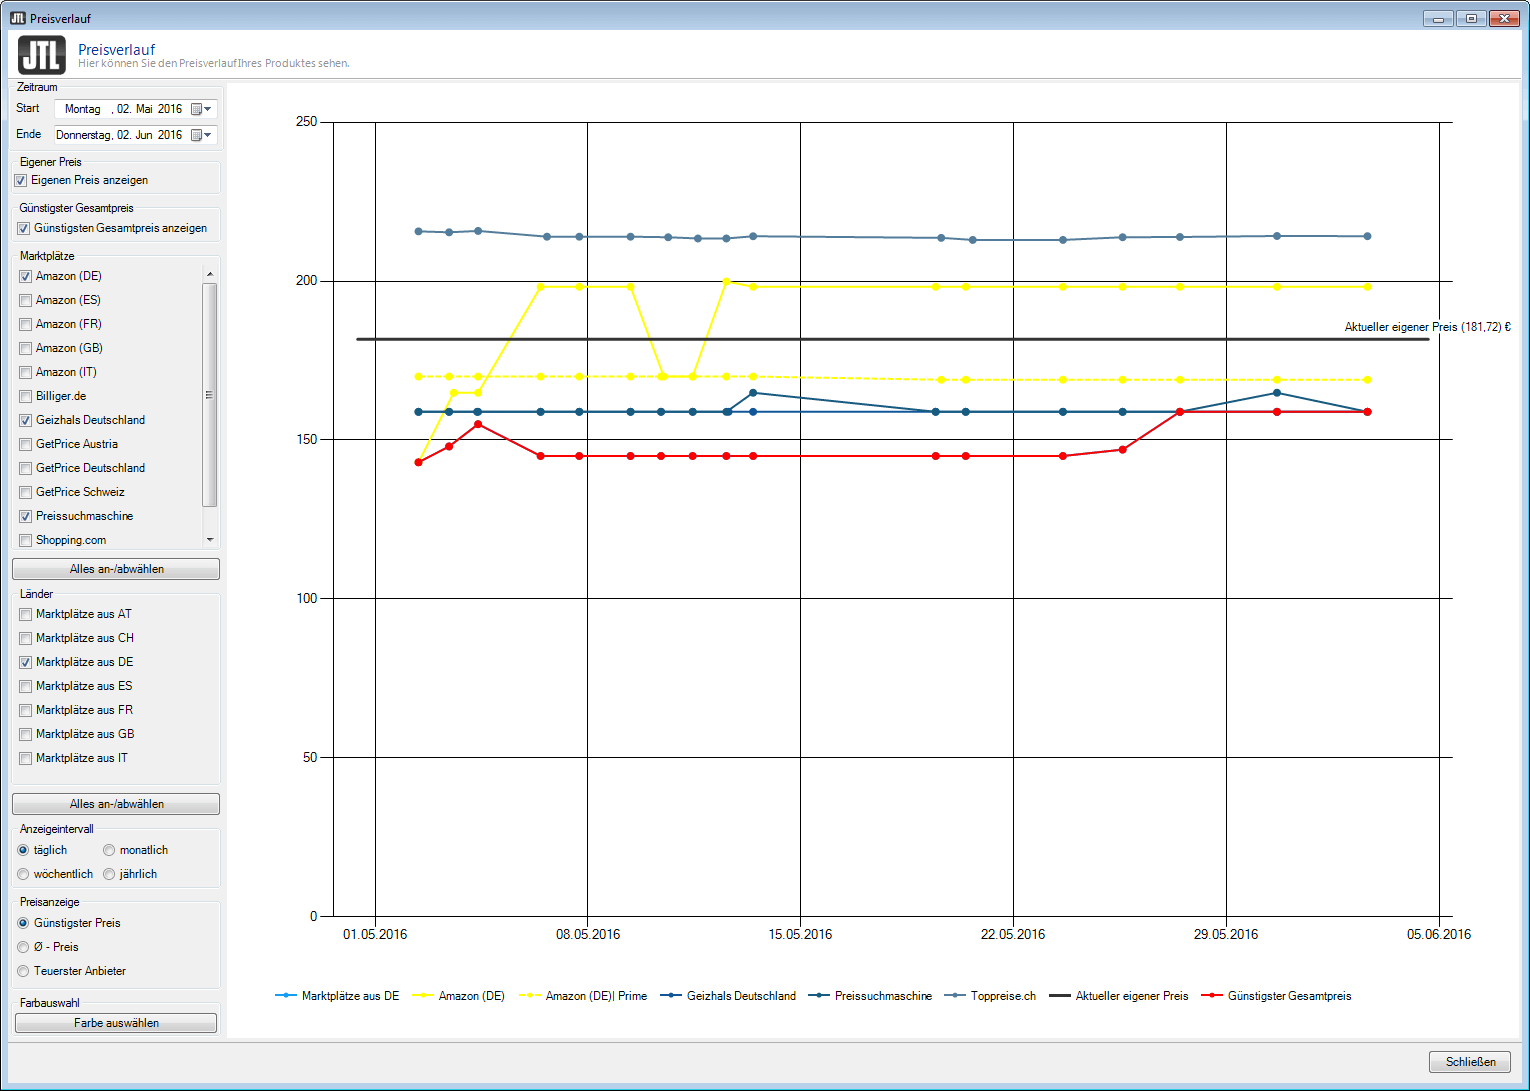The image size is (1530, 1091).
Task: Click the JTL logo icon in header
Action: pyautogui.click(x=42, y=55)
